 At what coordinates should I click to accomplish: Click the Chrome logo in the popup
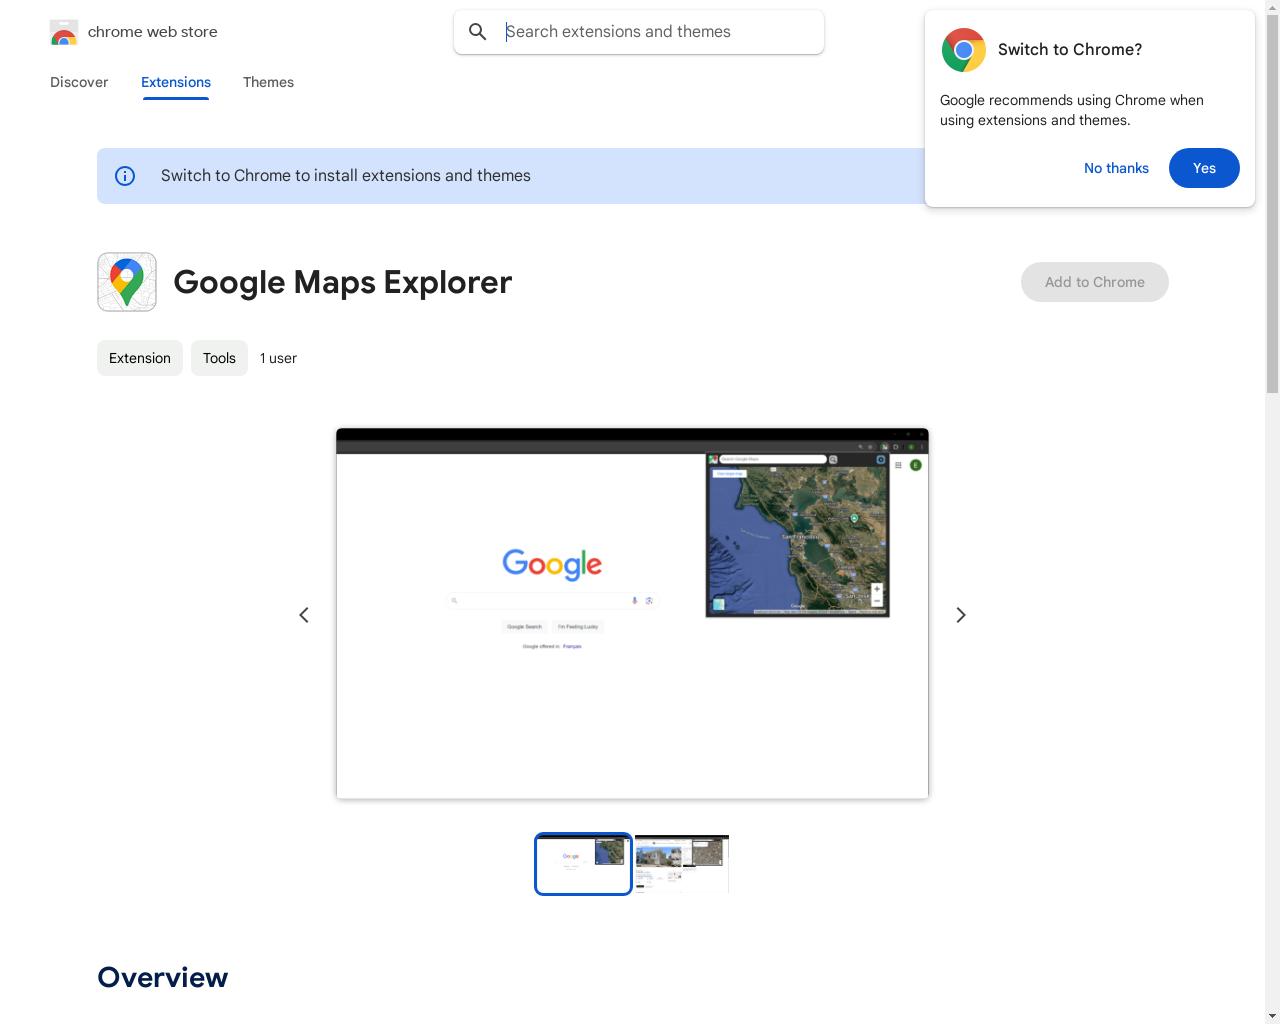click(x=964, y=50)
